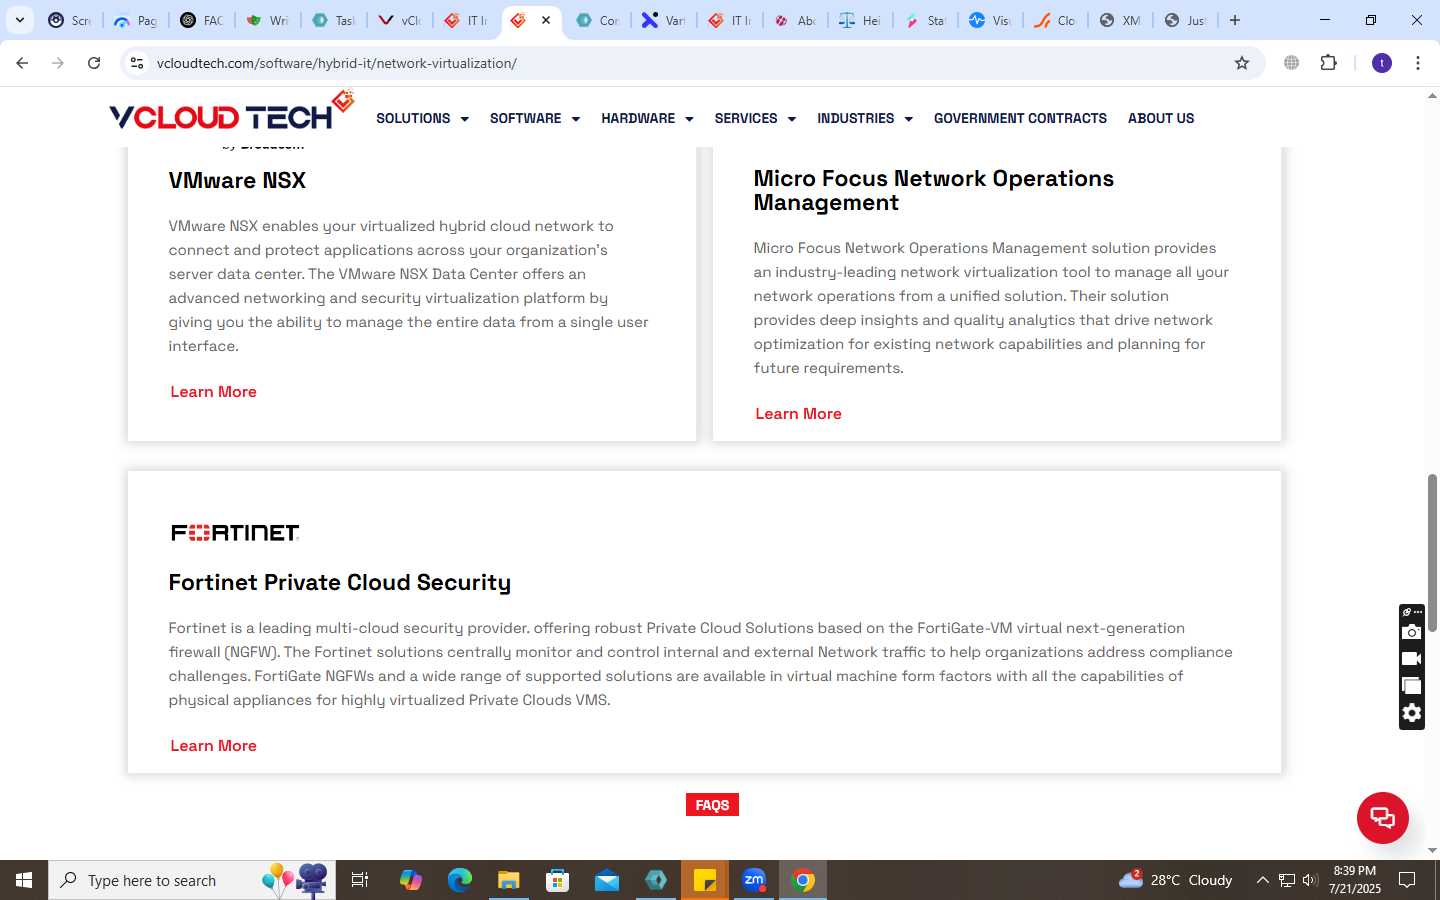This screenshot has height=900, width=1440.
Task: Open the Chrome profile avatar
Action: pyautogui.click(x=1382, y=63)
